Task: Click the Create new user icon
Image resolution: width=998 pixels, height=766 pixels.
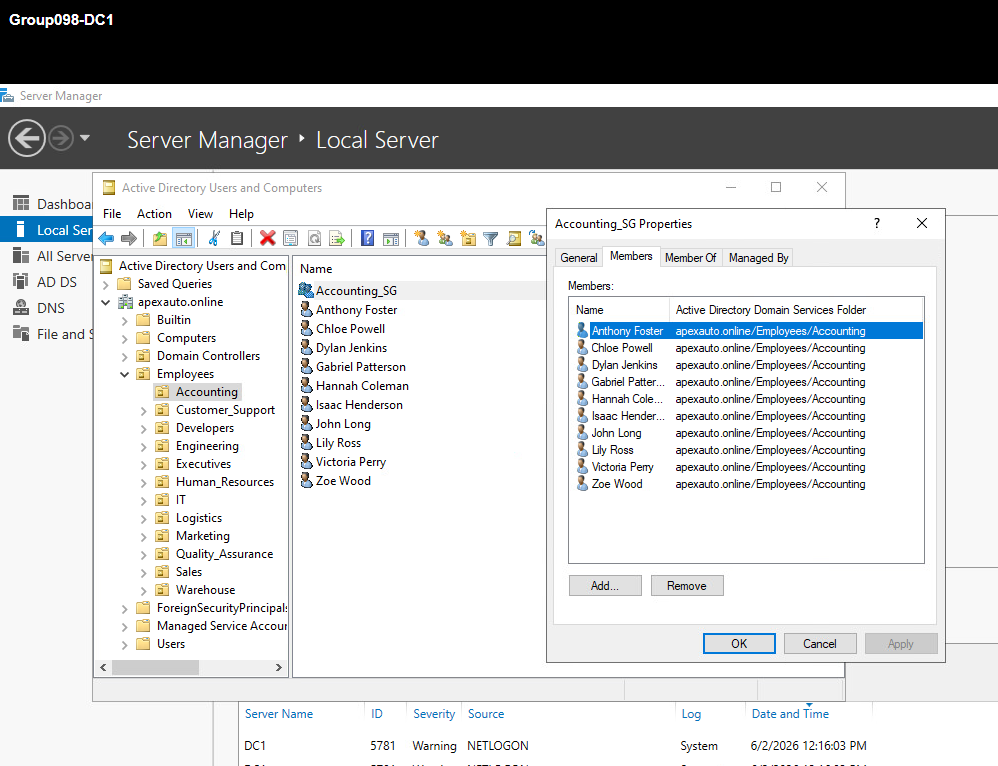Action: (421, 239)
